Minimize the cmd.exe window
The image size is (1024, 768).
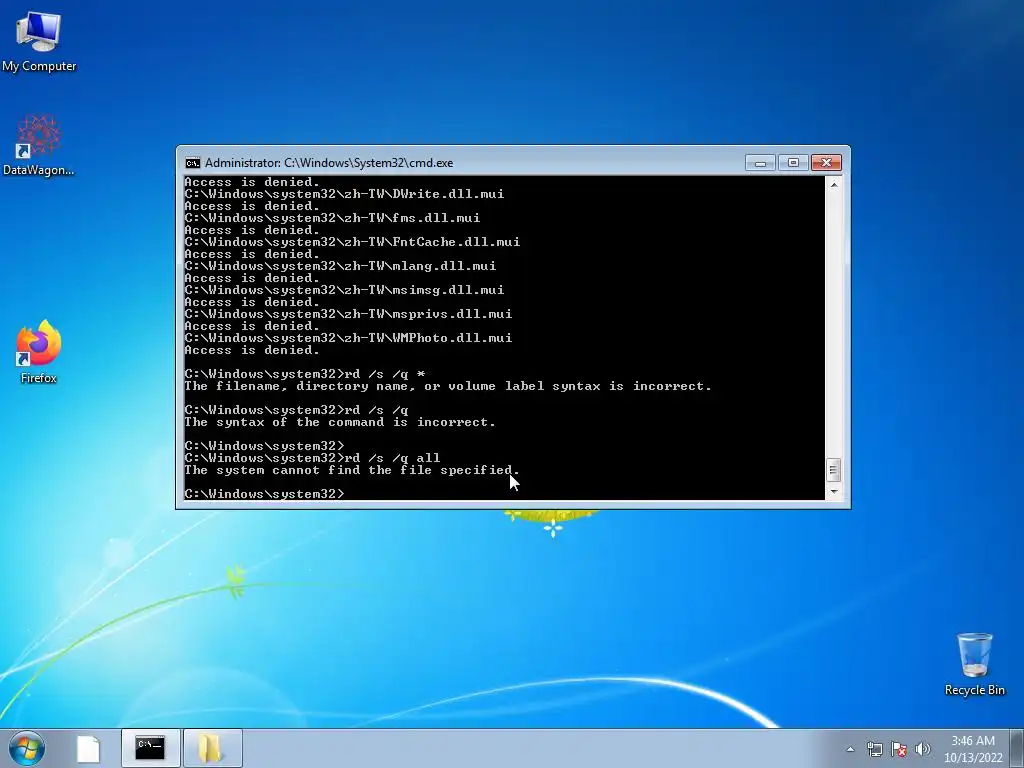tap(760, 163)
